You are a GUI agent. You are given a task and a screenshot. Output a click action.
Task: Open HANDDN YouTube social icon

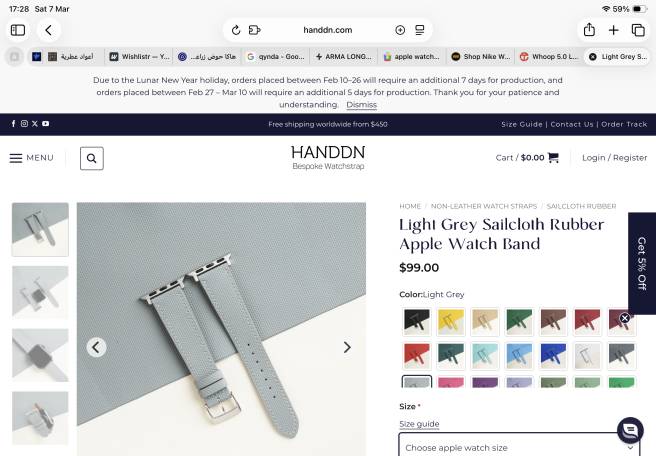[x=46, y=123]
